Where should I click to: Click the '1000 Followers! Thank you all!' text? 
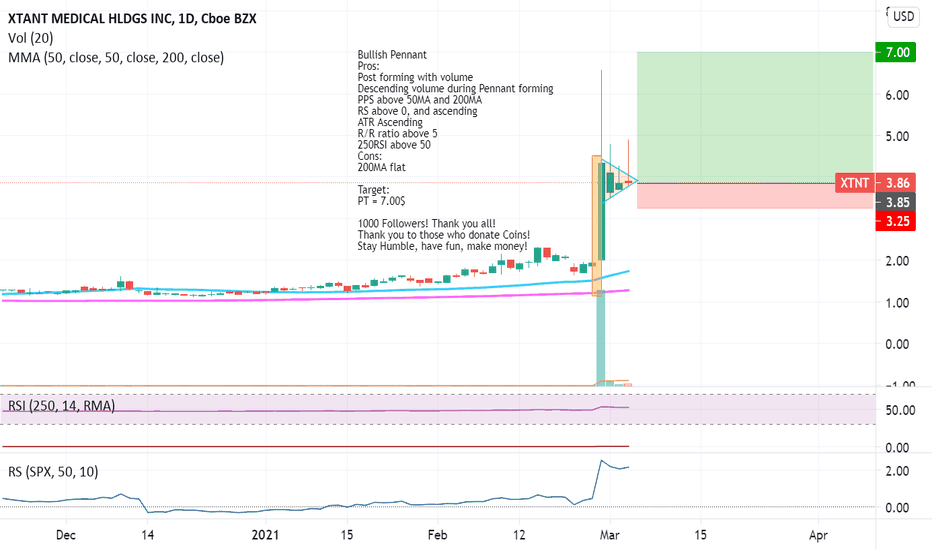[x=426, y=224]
